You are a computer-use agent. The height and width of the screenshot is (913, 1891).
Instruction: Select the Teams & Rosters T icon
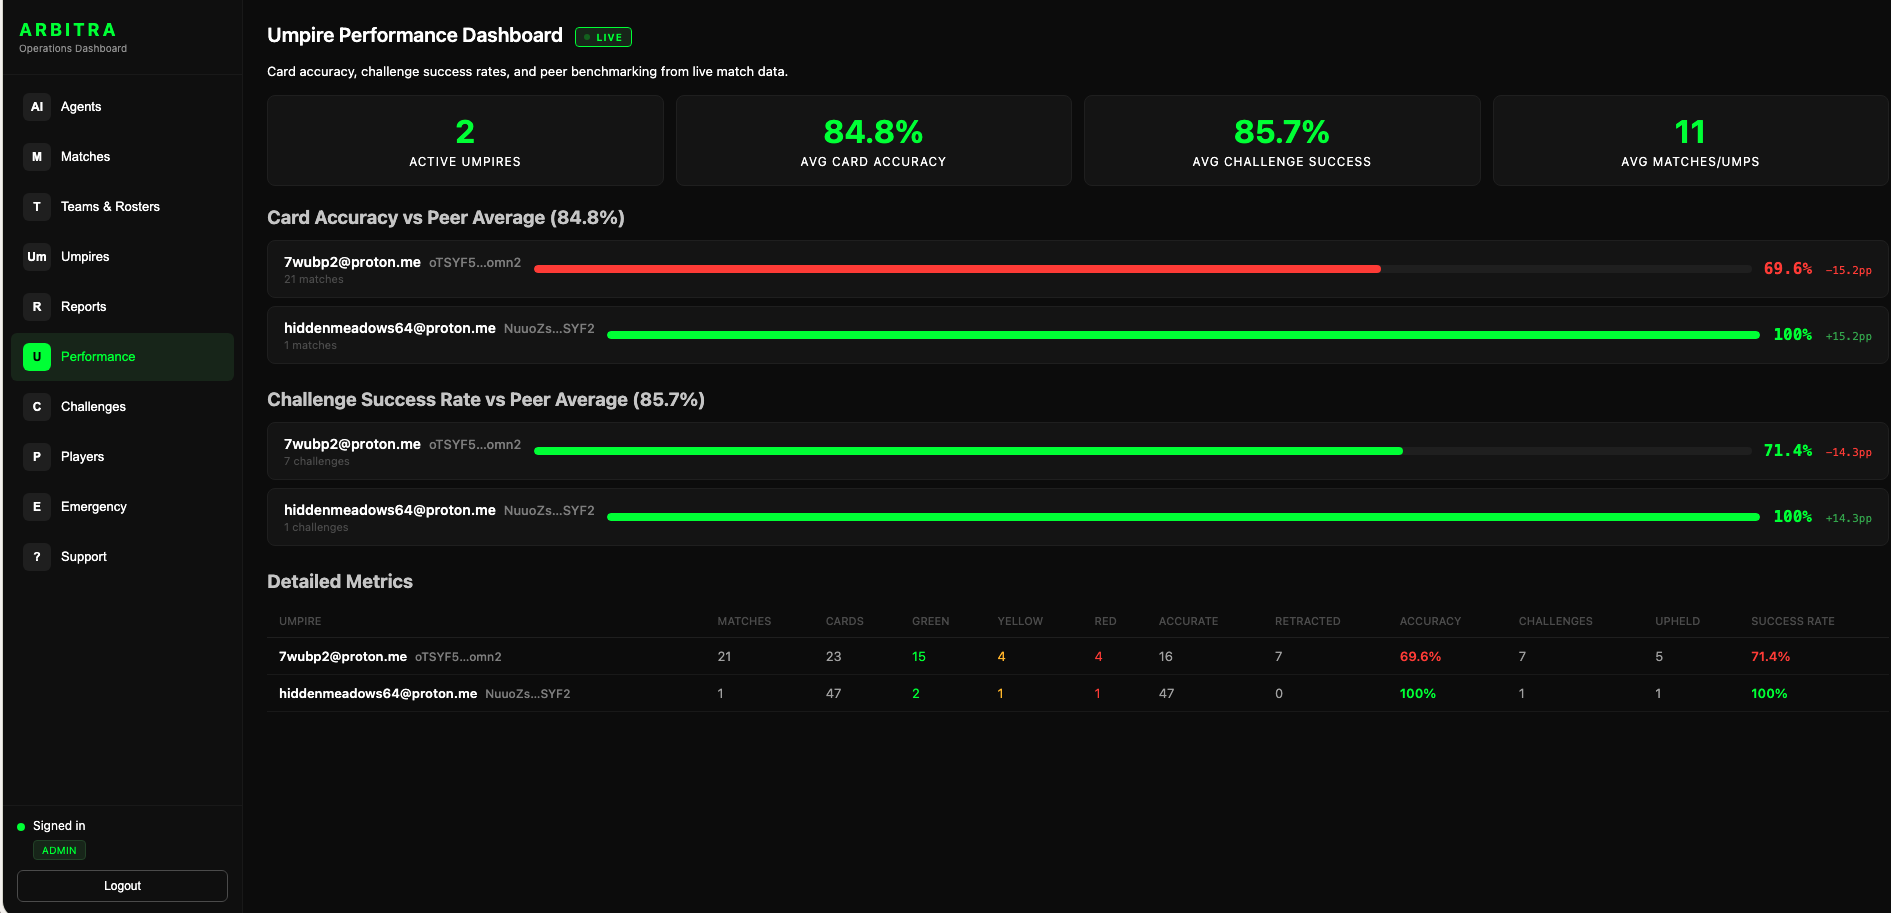(37, 207)
